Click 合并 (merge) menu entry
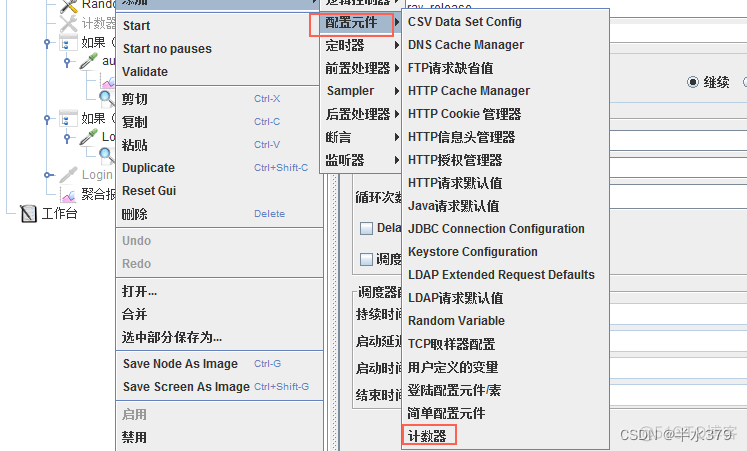 click(x=219, y=314)
